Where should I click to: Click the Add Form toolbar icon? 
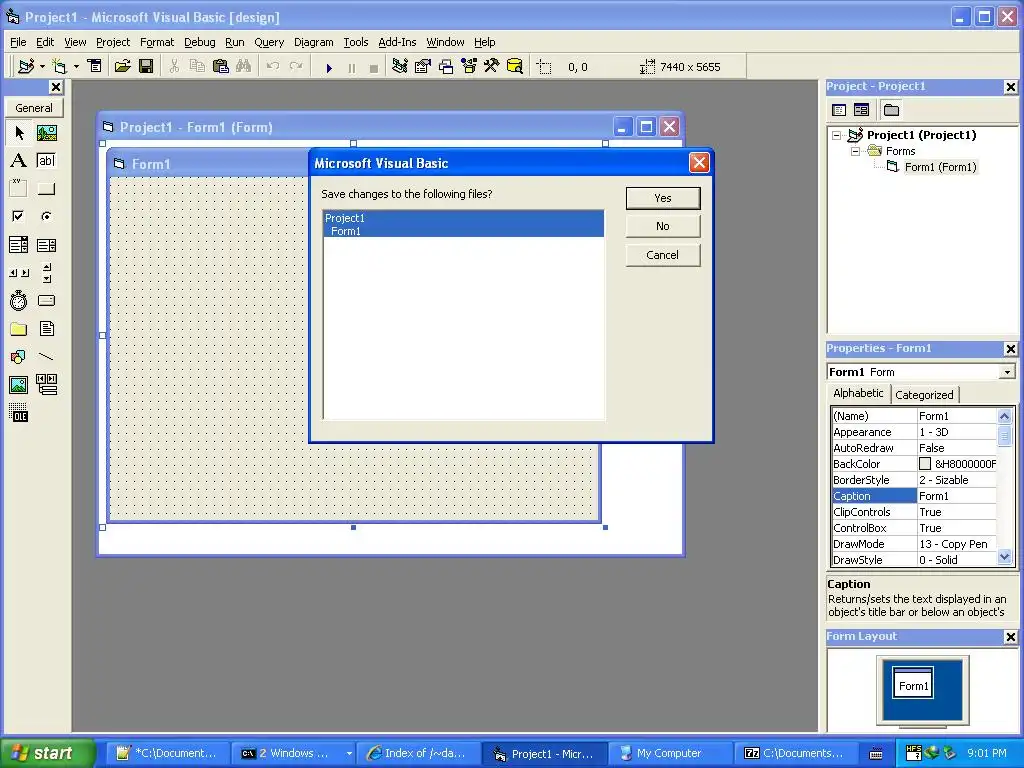point(59,67)
